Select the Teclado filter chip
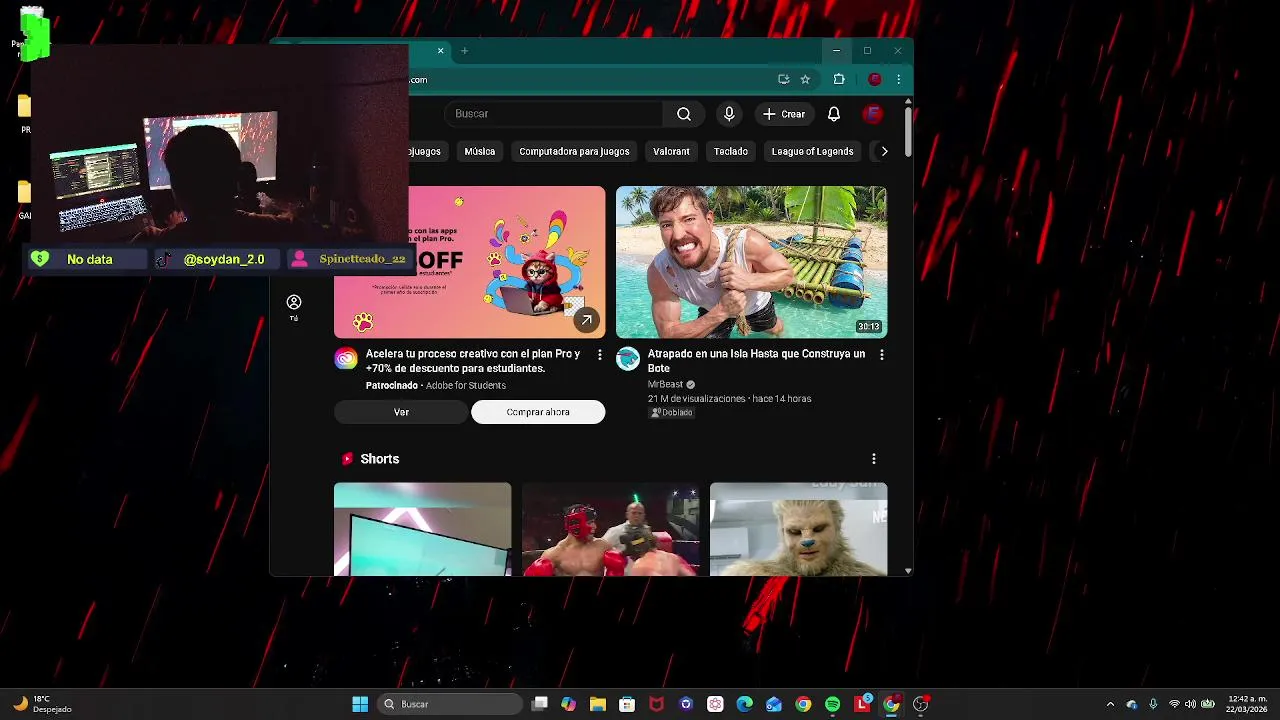1280x720 pixels. (730, 151)
